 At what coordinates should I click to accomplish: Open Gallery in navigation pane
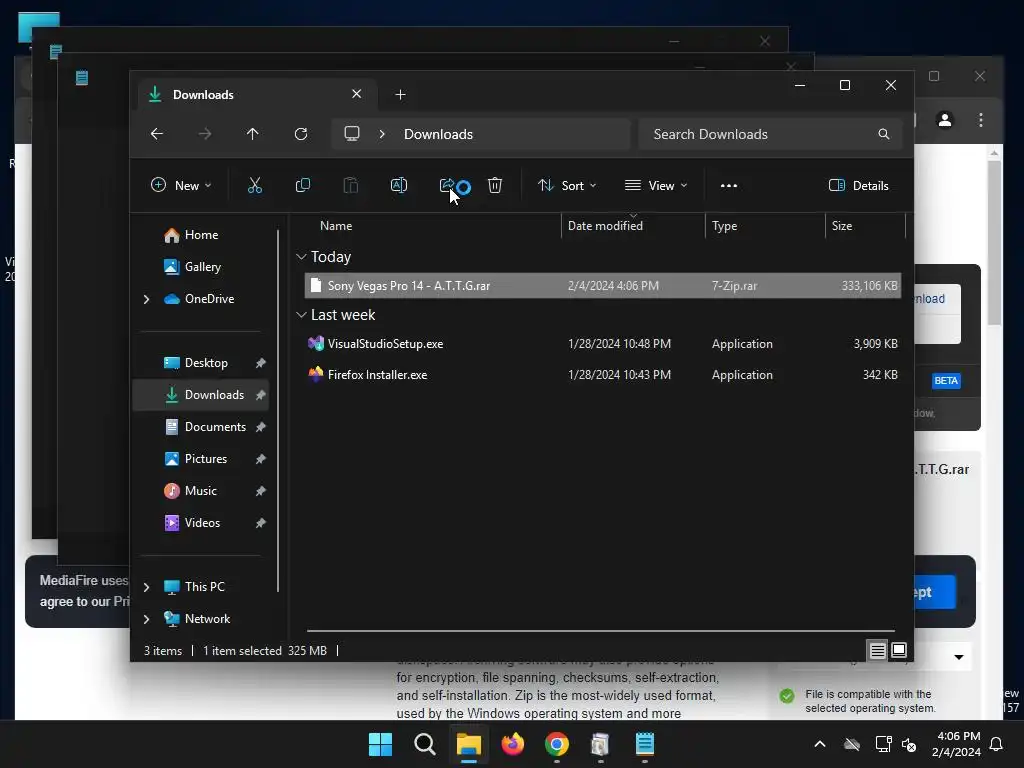pyautogui.click(x=202, y=267)
